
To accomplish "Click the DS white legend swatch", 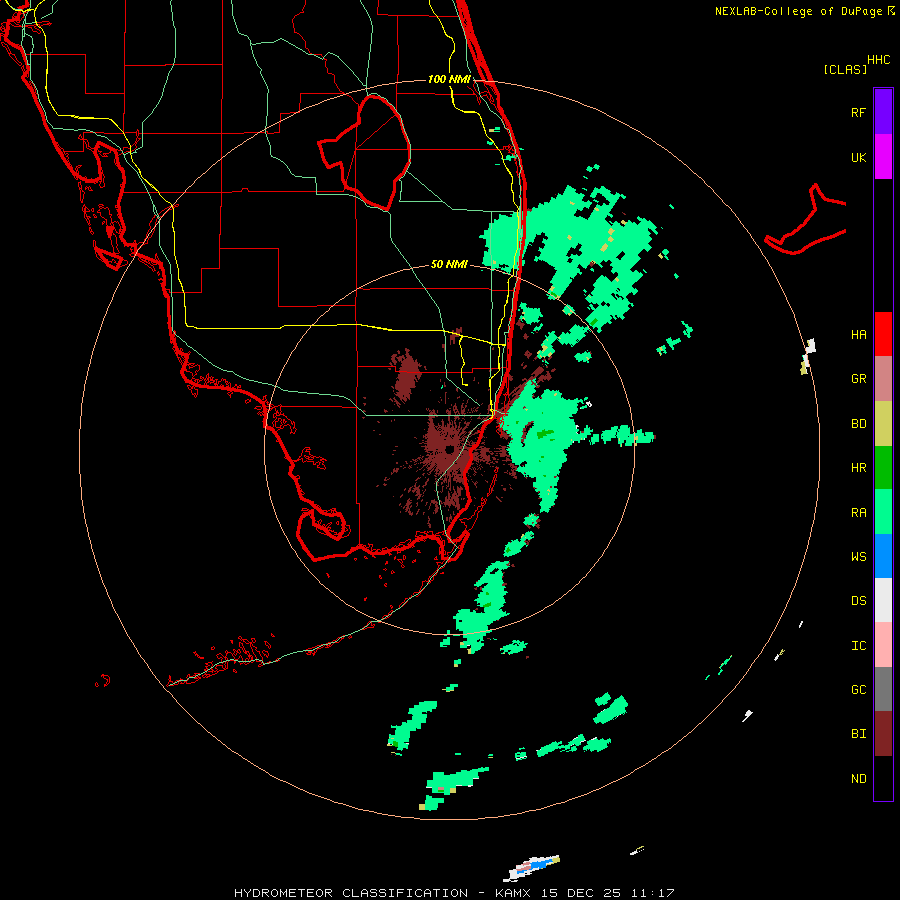I will [883, 600].
